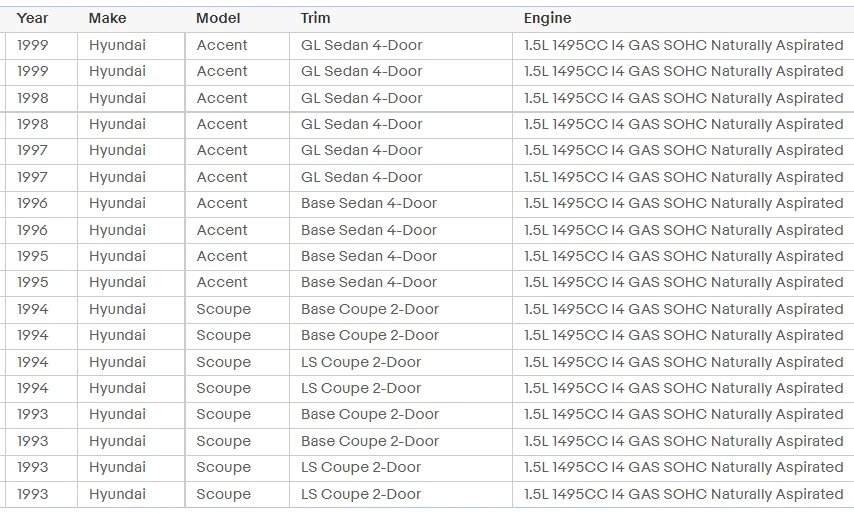This screenshot has width=854, height=513.
Task: Click the engine cell in the last 1993 row
Action: tap(683, 494)
